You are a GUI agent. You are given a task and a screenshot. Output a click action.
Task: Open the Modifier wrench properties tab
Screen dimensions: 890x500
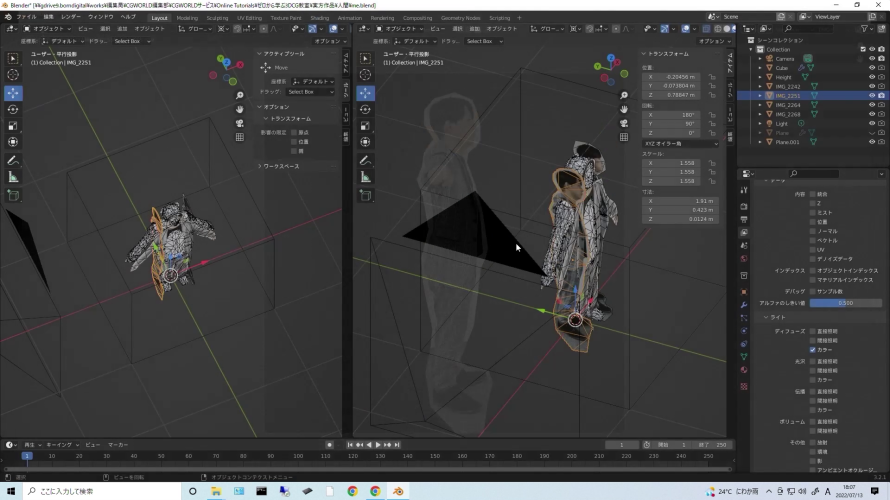744,305
